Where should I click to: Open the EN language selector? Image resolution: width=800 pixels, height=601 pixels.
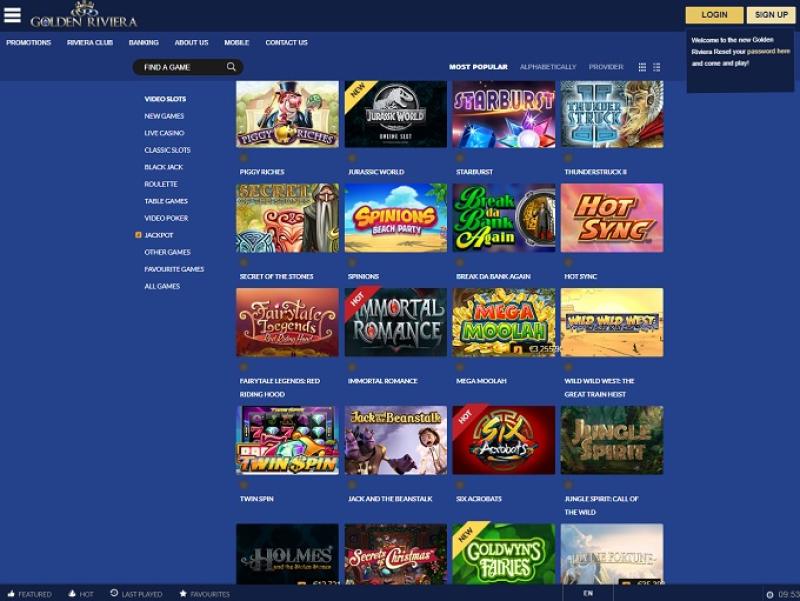pyautogui.click(x=588, y=594)
